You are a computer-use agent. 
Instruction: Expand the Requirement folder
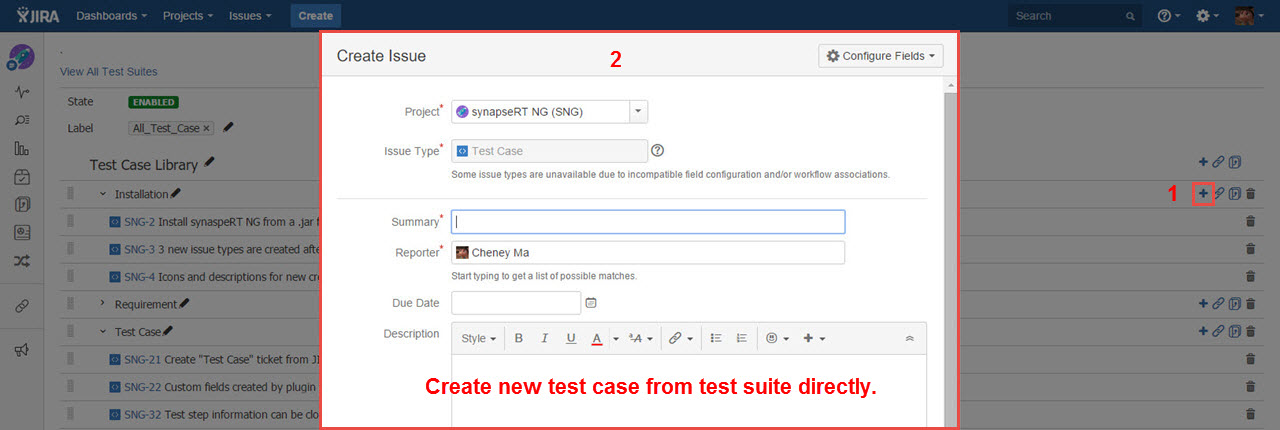(x=102, y=304)
